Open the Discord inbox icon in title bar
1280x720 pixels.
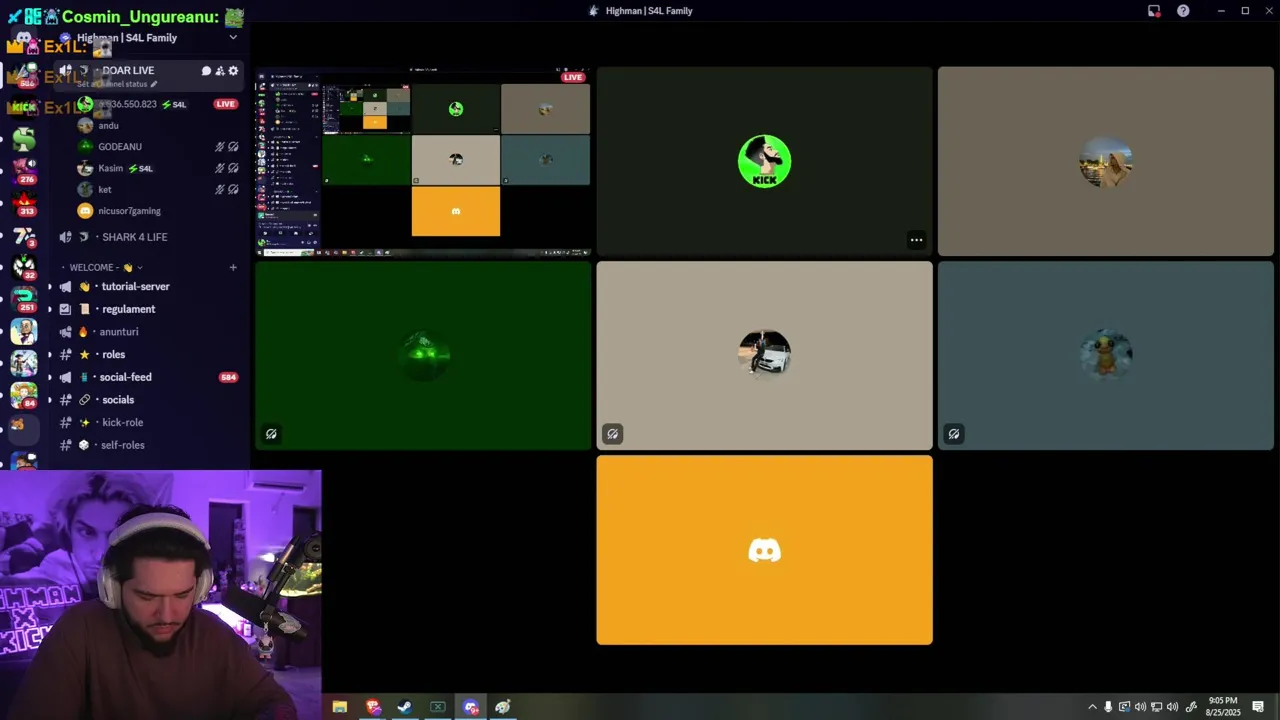[x=1154, y=11]
